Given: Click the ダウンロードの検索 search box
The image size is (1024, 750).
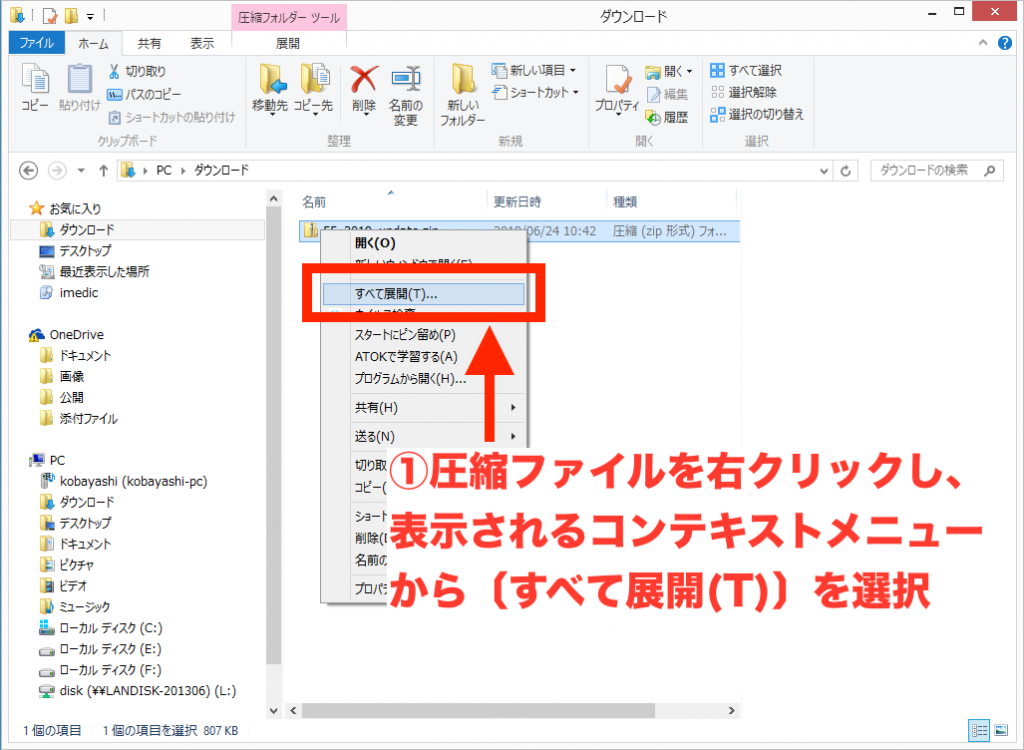Looking at the screenshot, I should [x=936, y=171].
